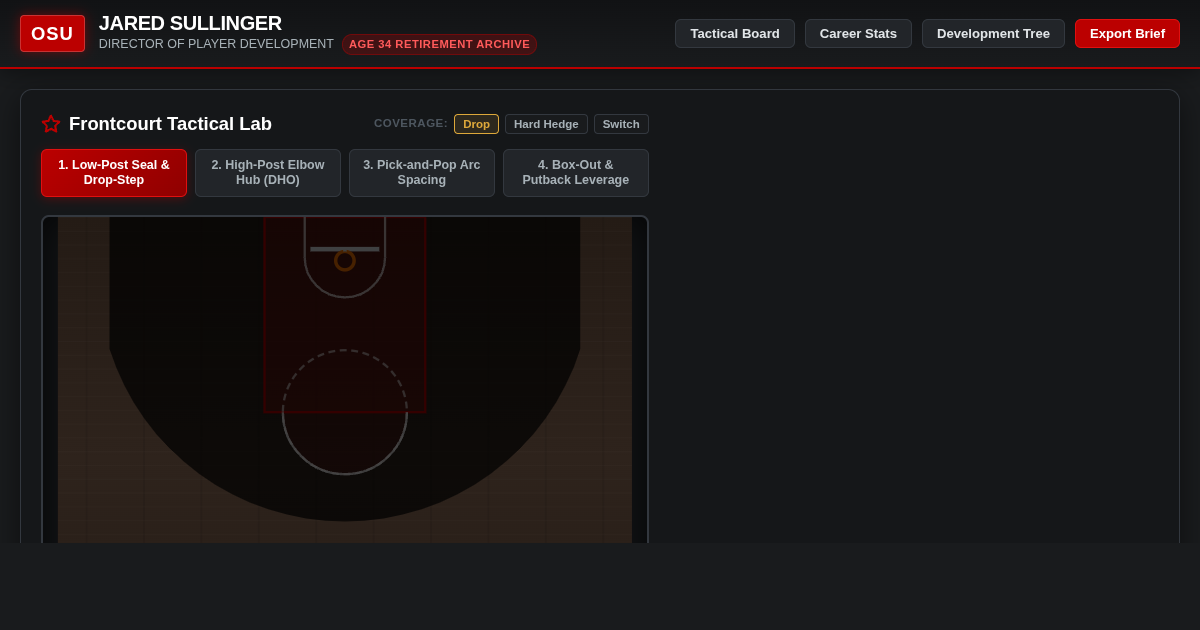
Task: Click the Frontcourt Tactical Lab title
Action: (170, 124)
